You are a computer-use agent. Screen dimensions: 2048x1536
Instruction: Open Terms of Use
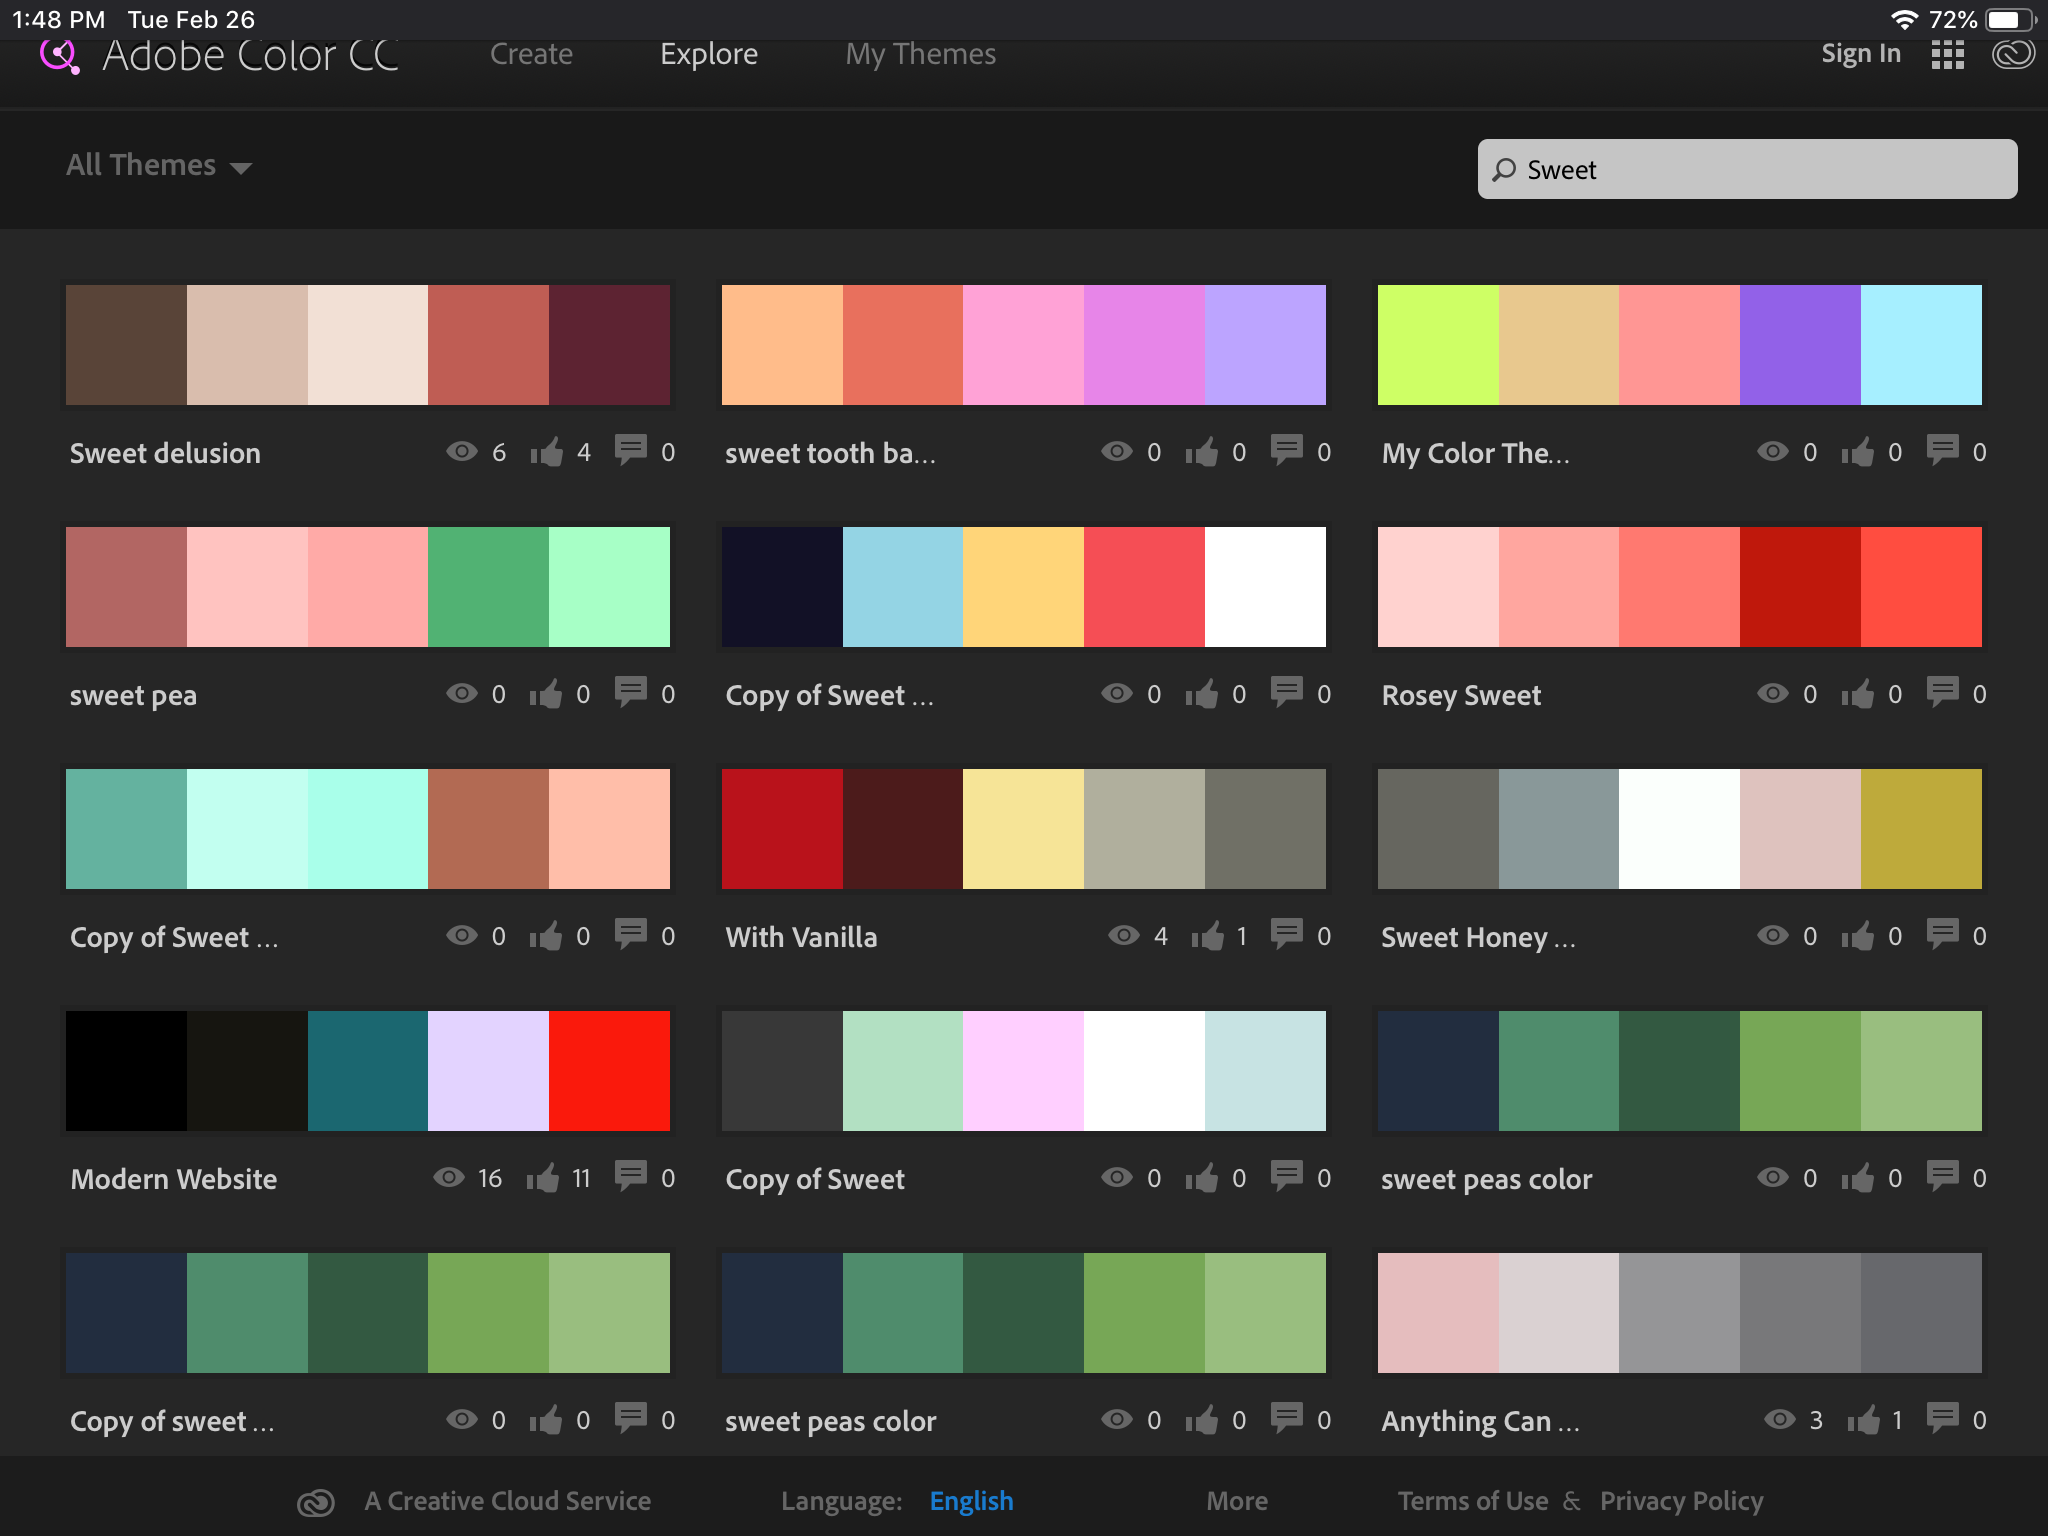pyautogui.click(x=1473, y=1501)
